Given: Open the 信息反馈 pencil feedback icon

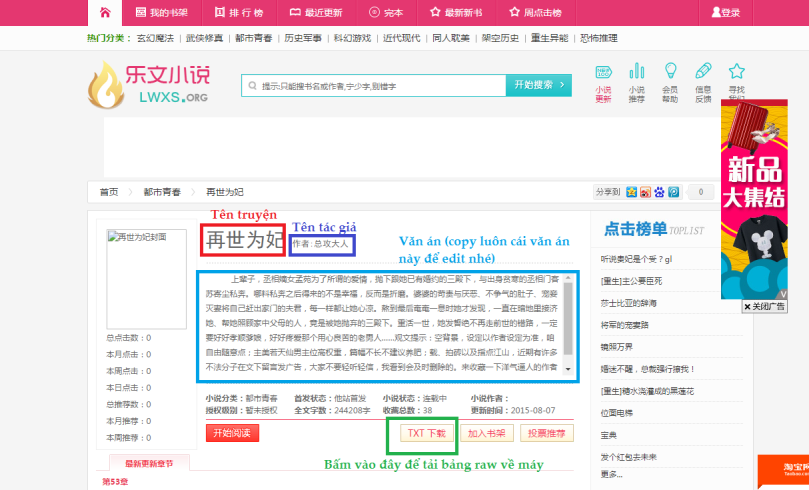Looking at the screenshot, I should pyautogui.click(x=703, y=72).
